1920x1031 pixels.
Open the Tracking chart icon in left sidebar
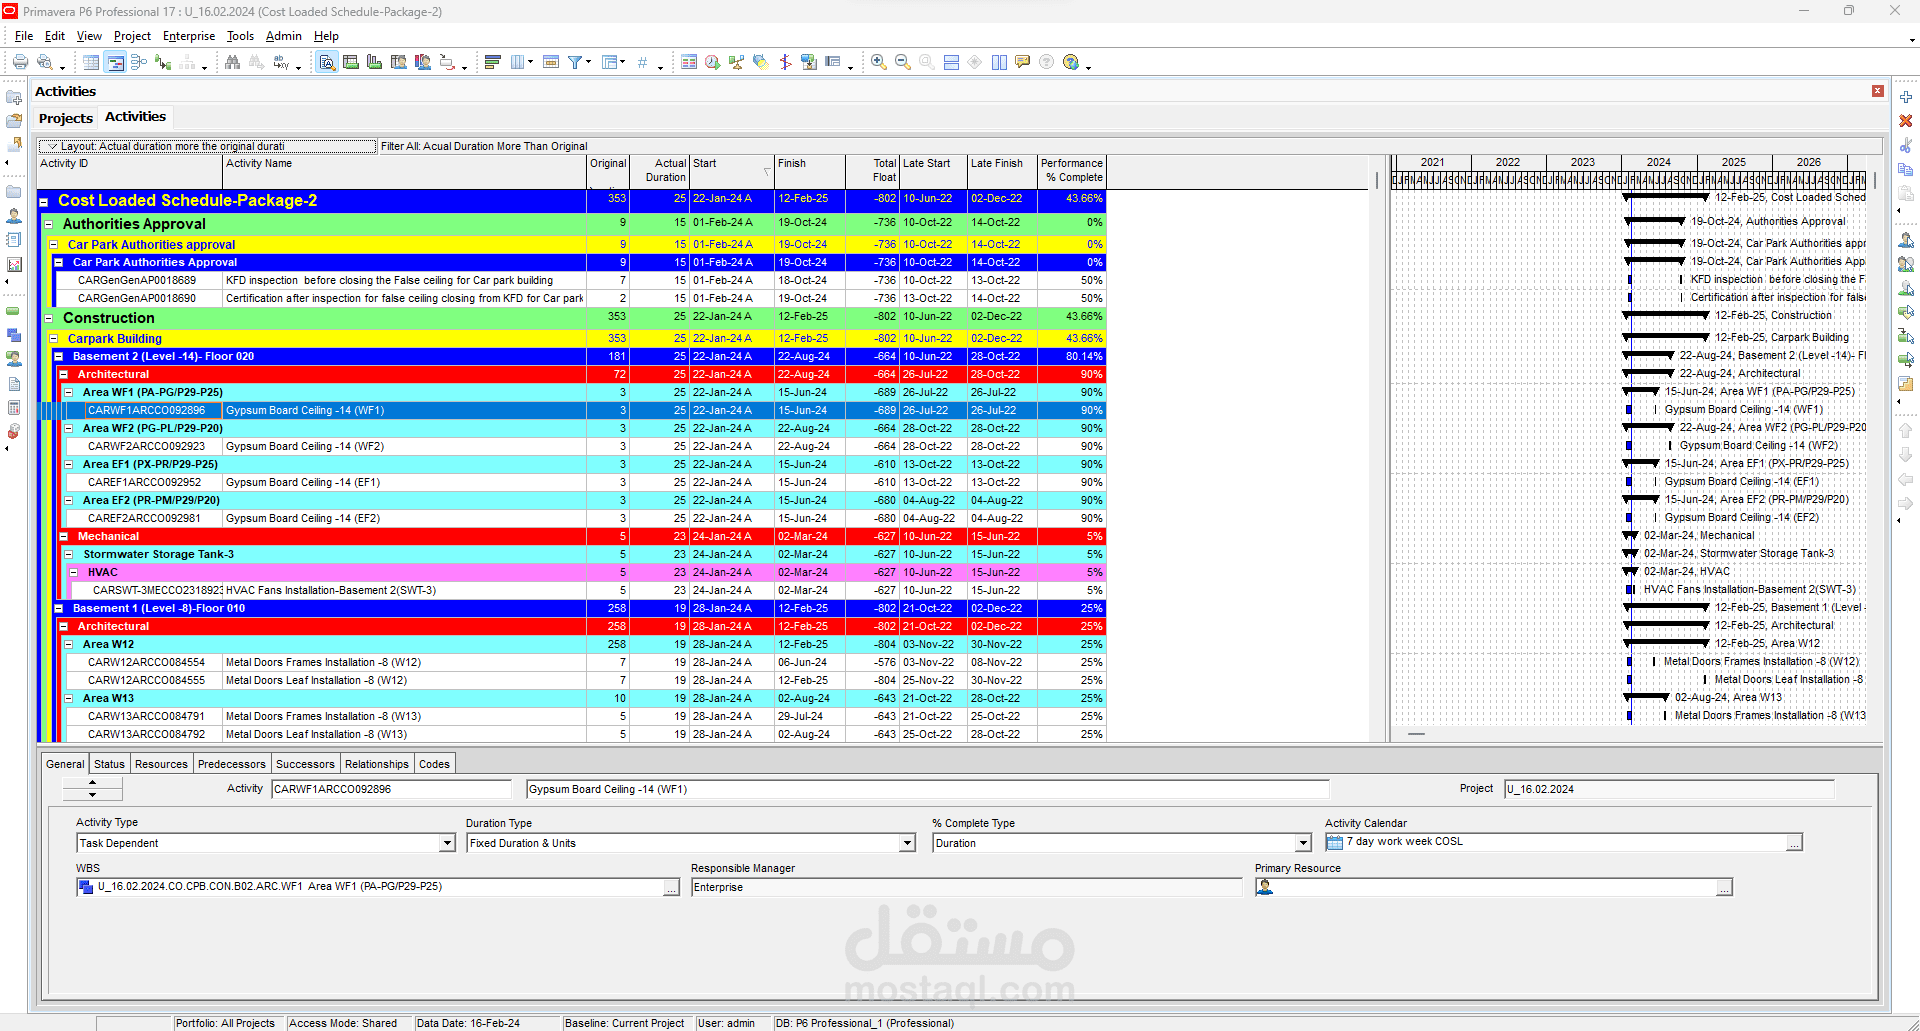click(x=14, y=265)
